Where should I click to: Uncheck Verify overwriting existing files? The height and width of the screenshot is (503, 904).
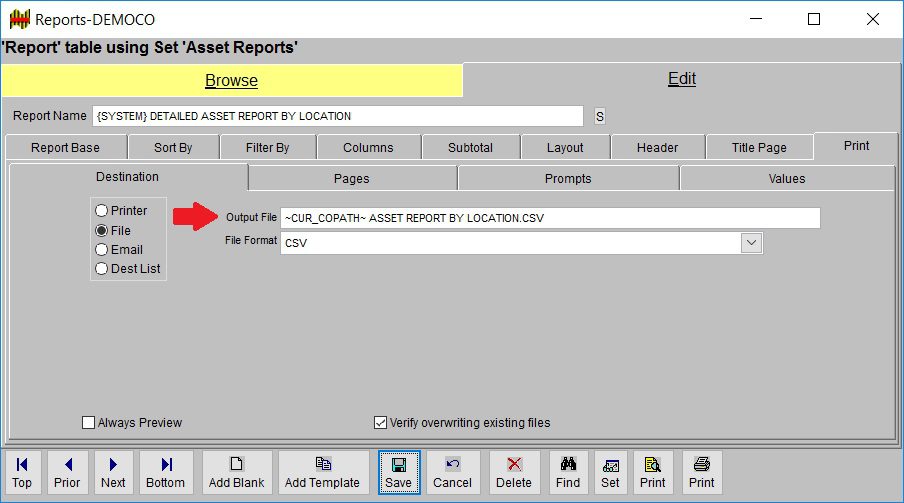(380, 423)
